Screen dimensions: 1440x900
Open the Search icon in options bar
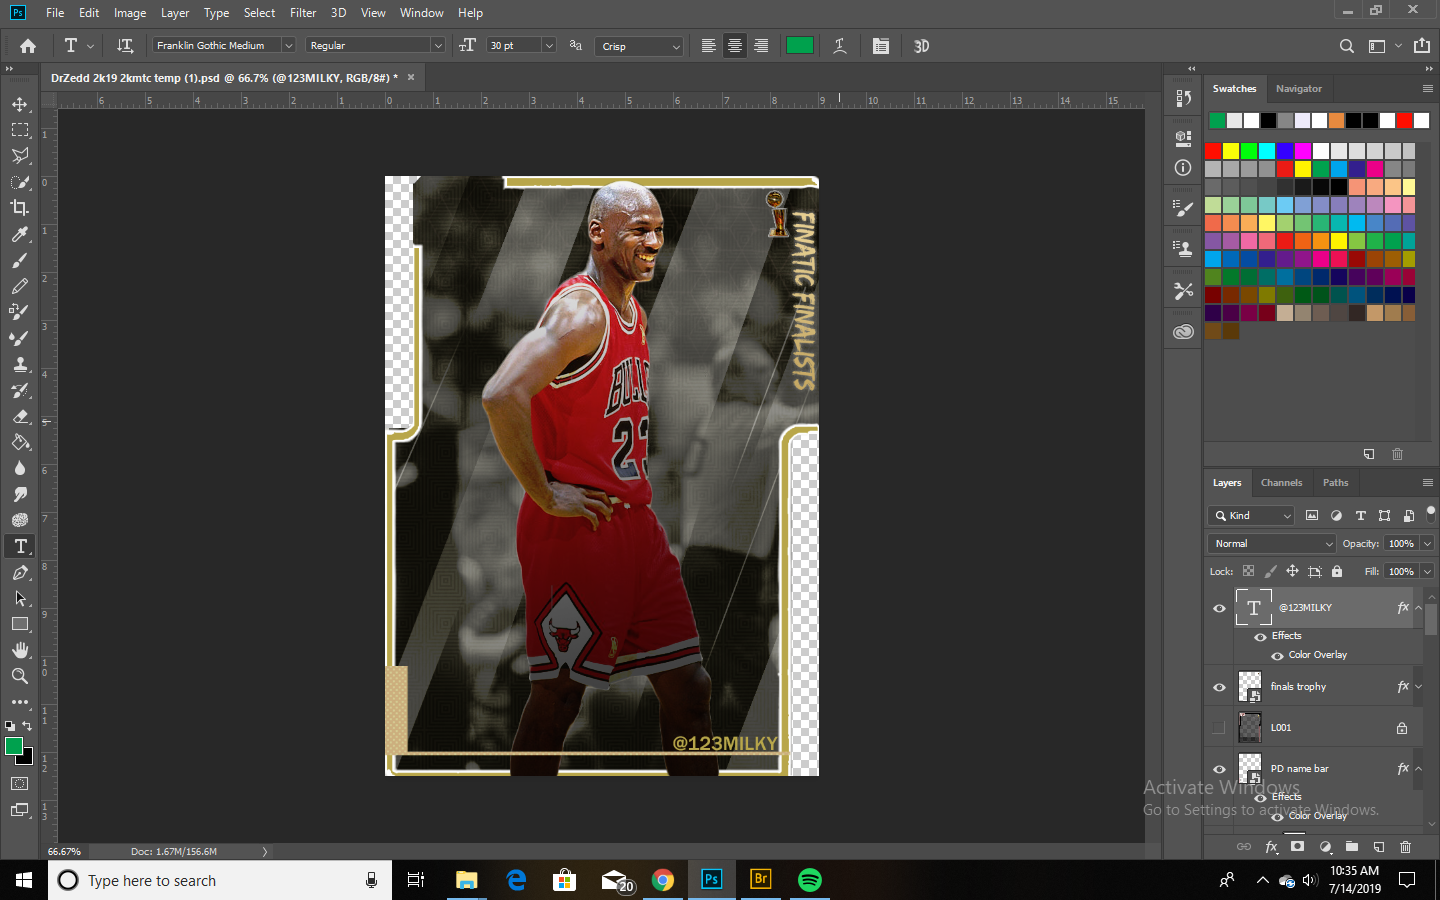coord(1347,46)
